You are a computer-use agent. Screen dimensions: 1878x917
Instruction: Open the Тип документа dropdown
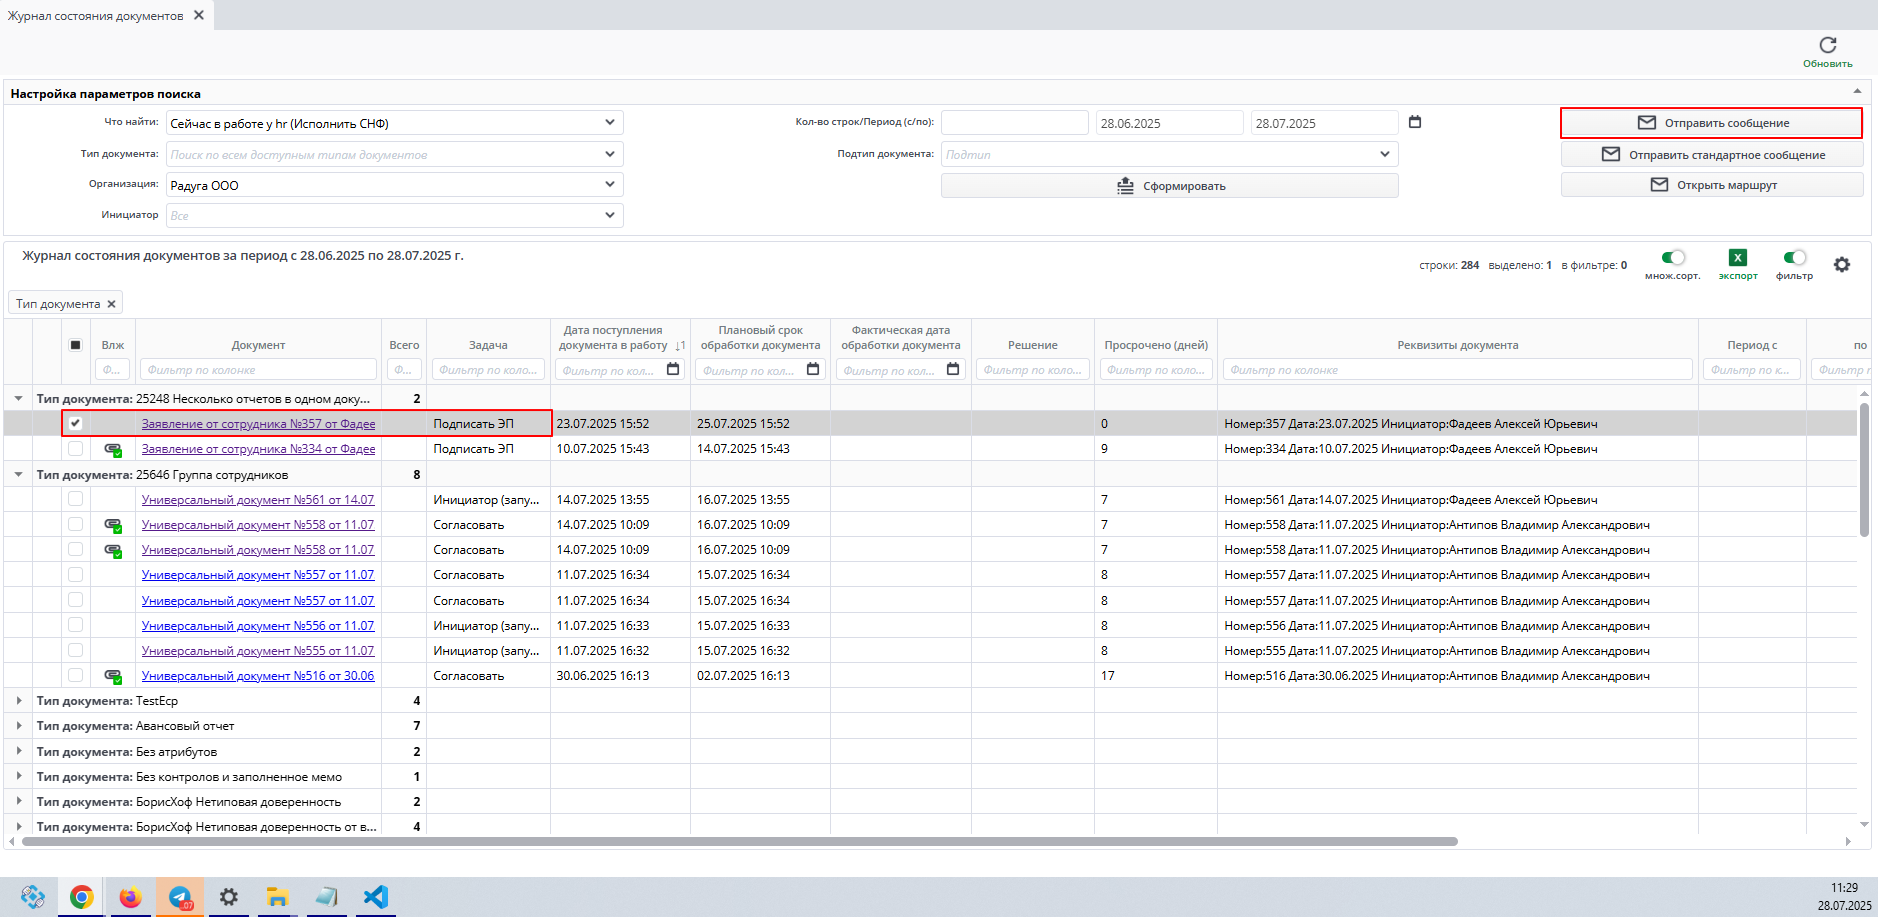(610, 154)
